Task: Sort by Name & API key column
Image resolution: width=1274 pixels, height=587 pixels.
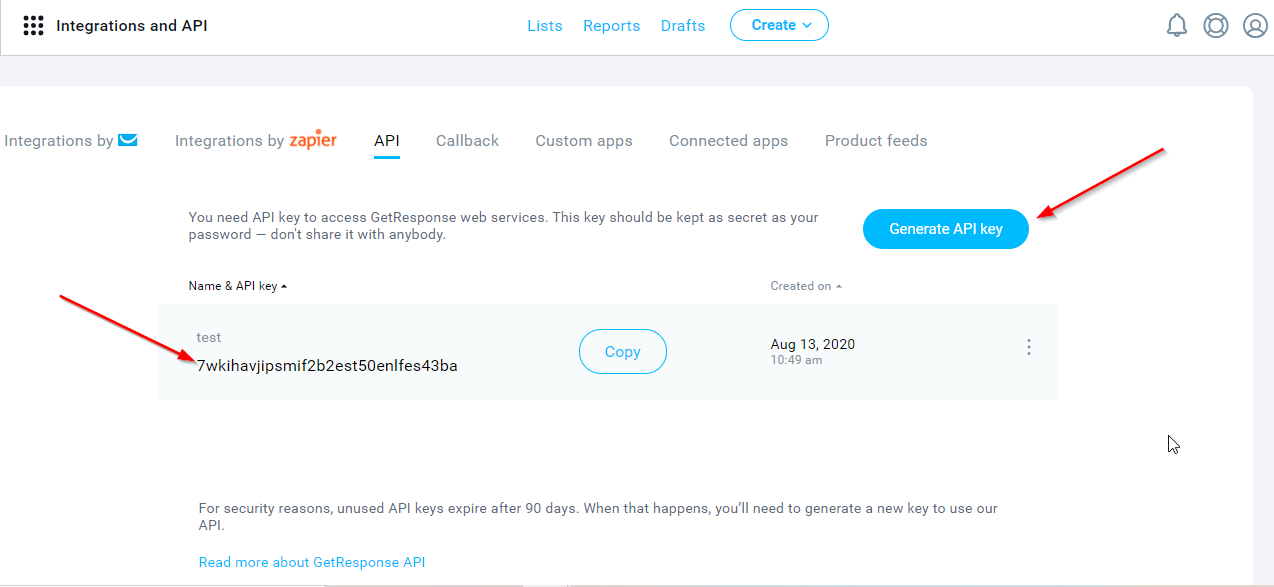Action: [x=238, y=286]
